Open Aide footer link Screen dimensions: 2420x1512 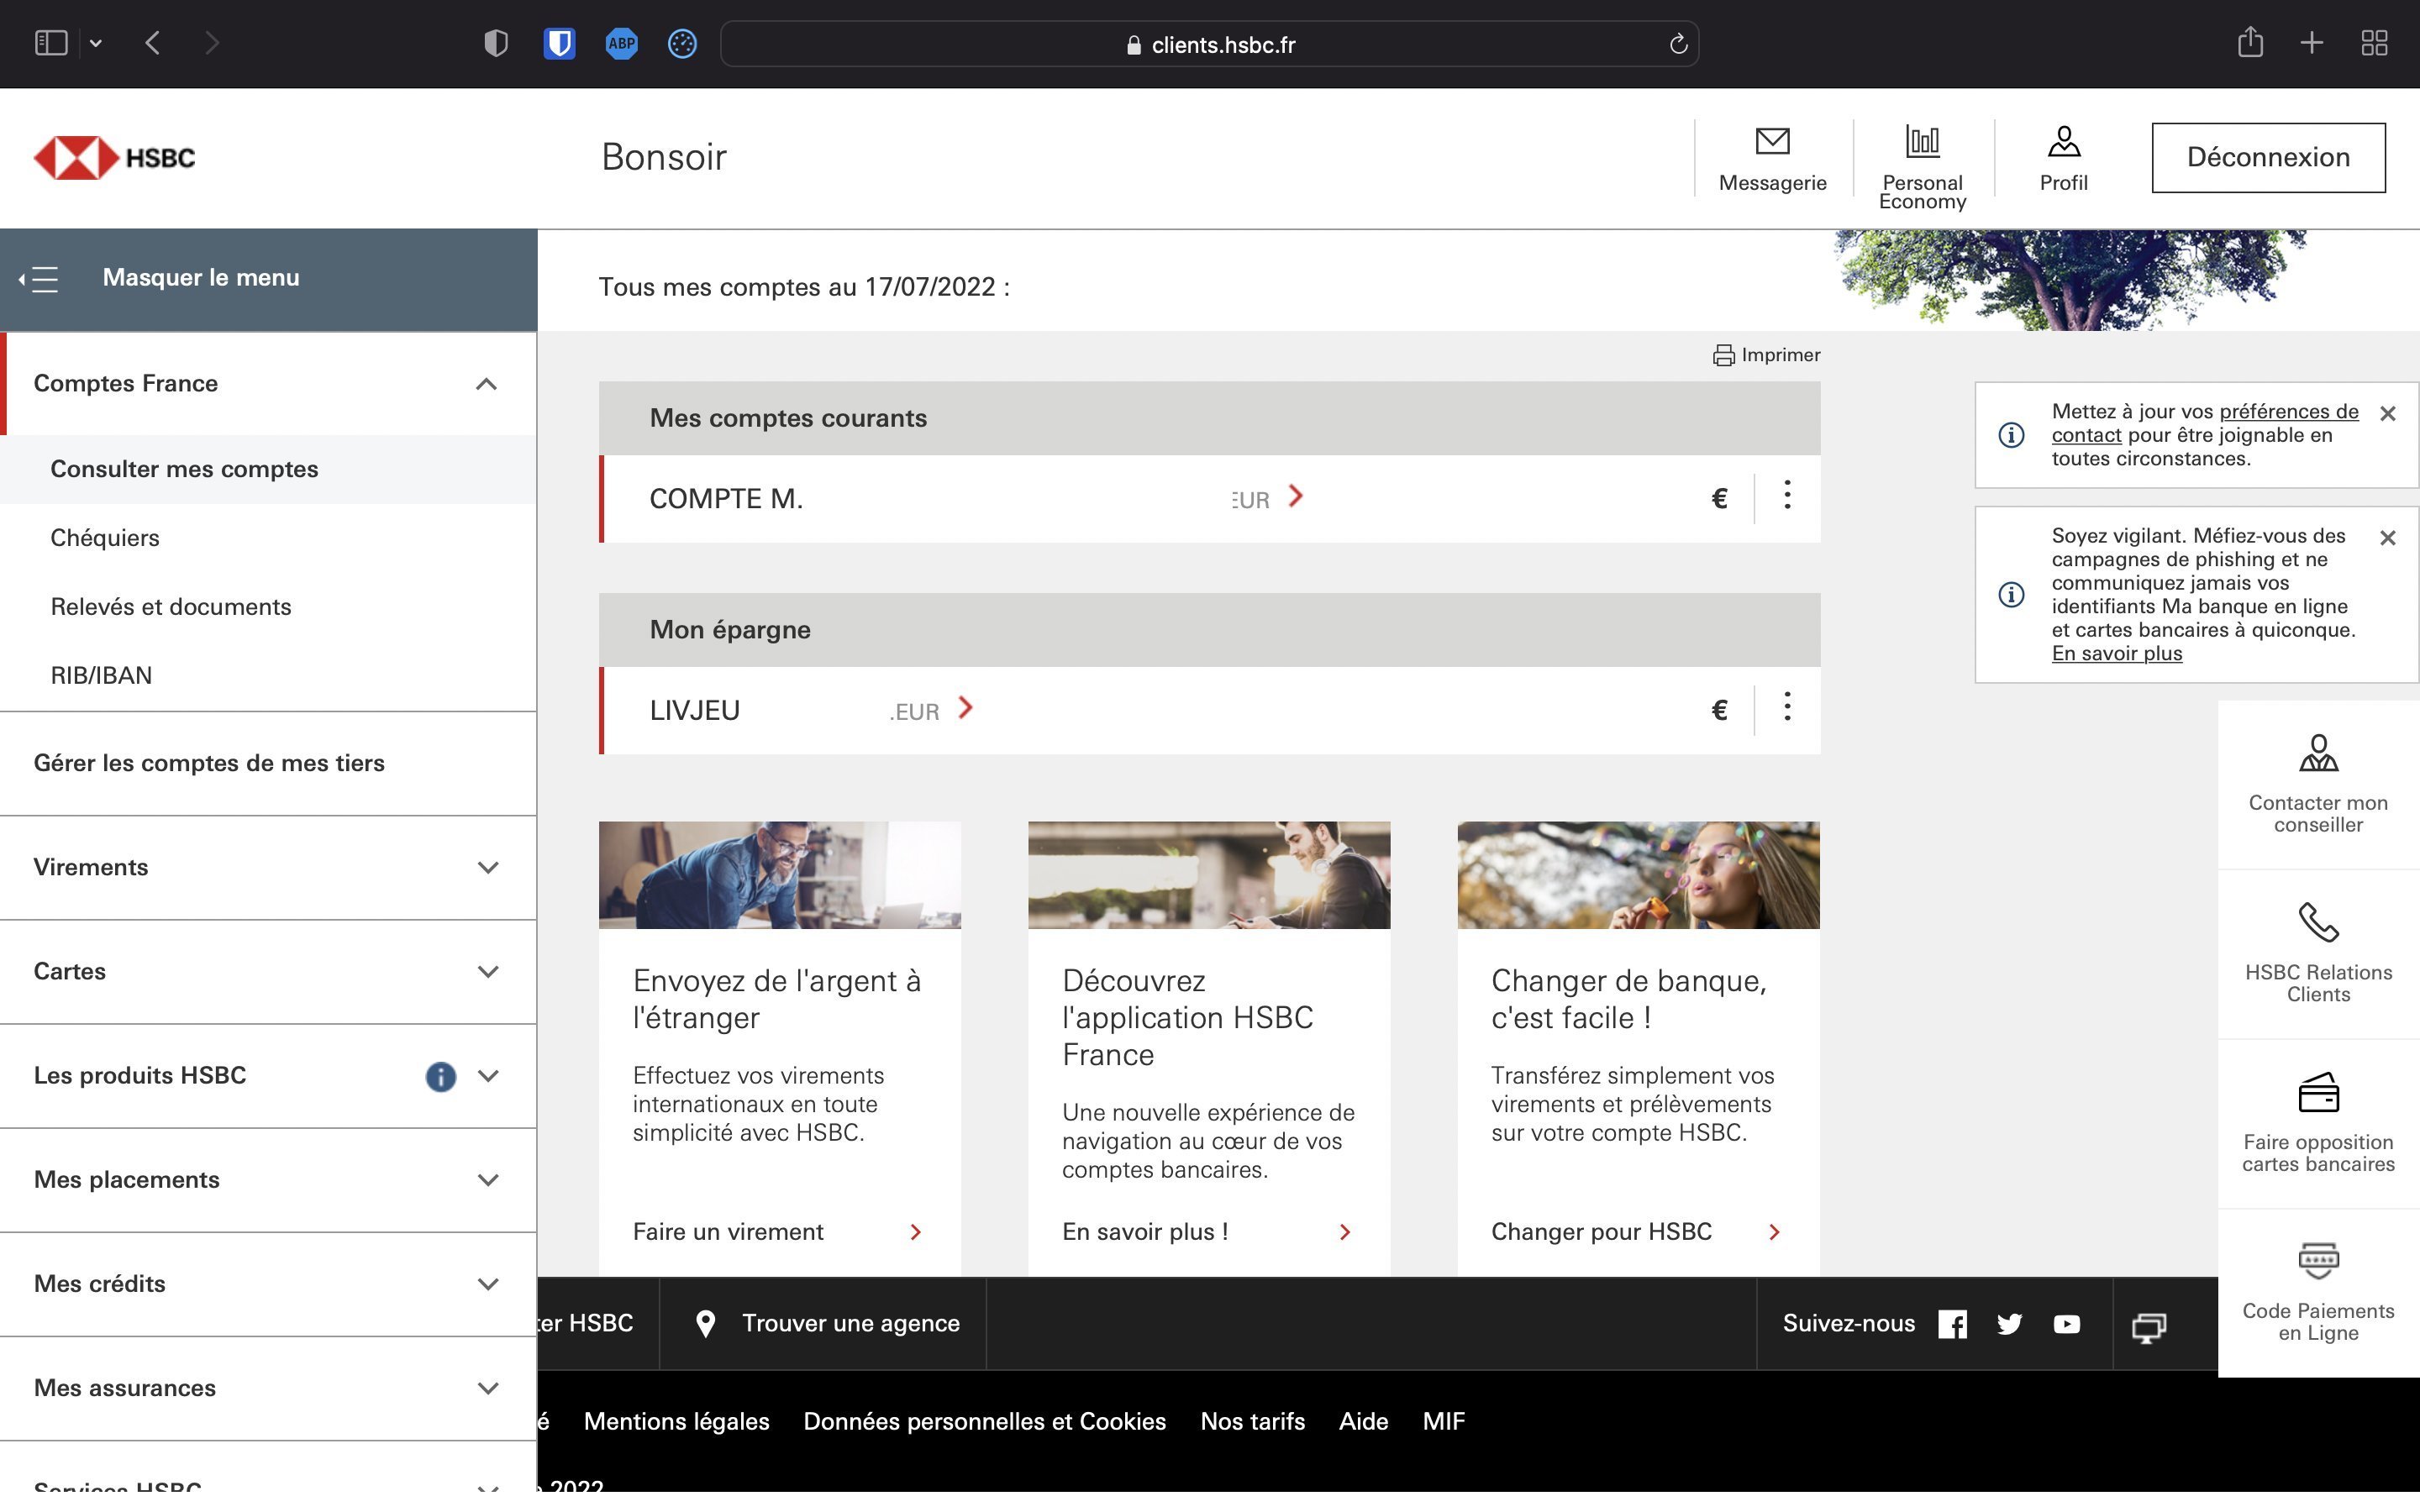1363,1422
